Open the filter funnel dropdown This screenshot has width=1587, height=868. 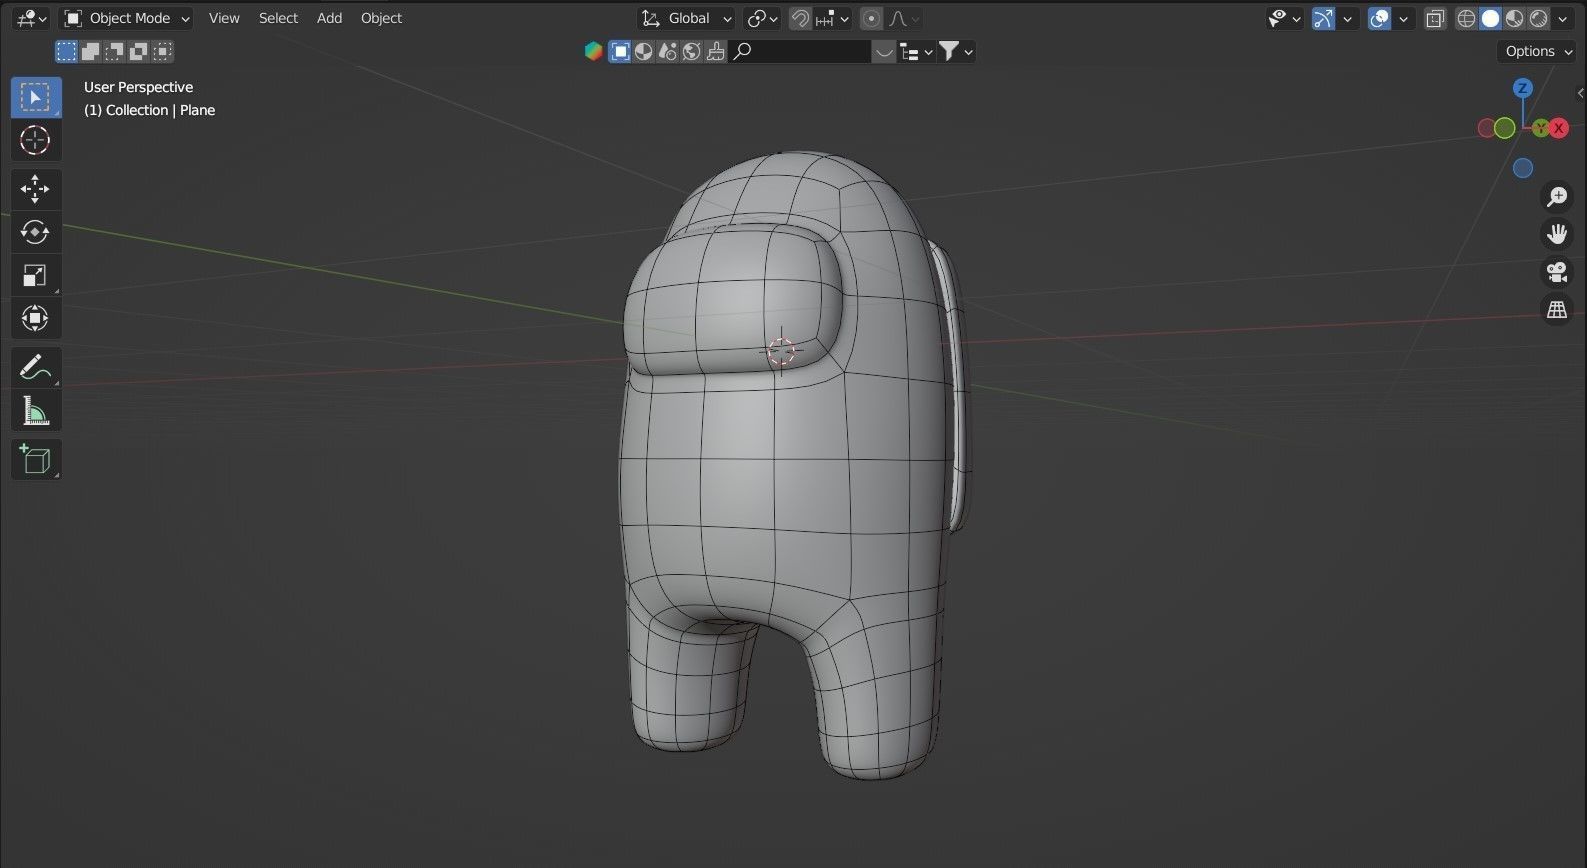956,51
